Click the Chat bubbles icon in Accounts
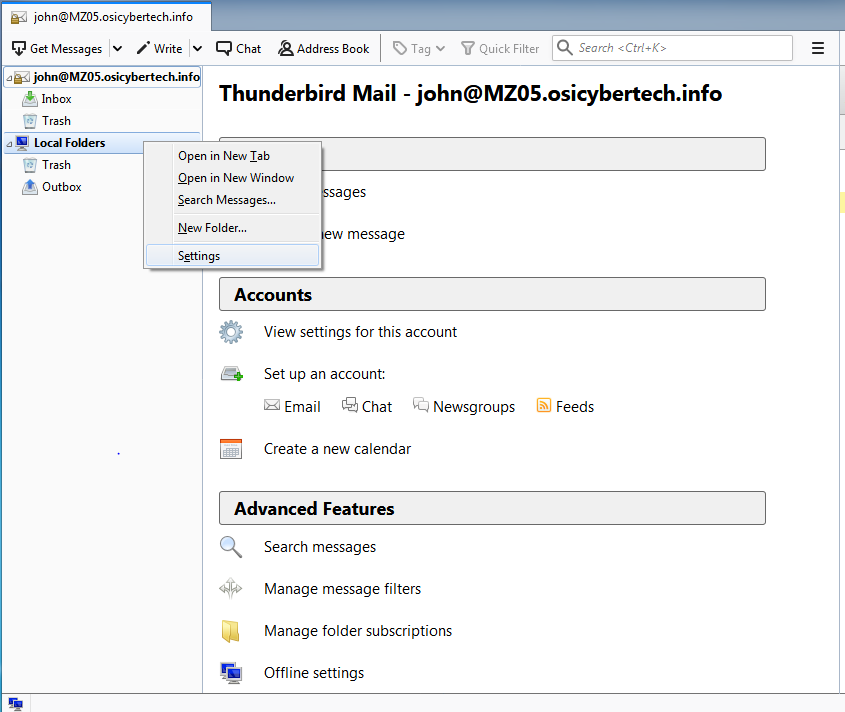The width and height of the screenshot is (845, 712). pyautogui.click(x=350, y=404)
